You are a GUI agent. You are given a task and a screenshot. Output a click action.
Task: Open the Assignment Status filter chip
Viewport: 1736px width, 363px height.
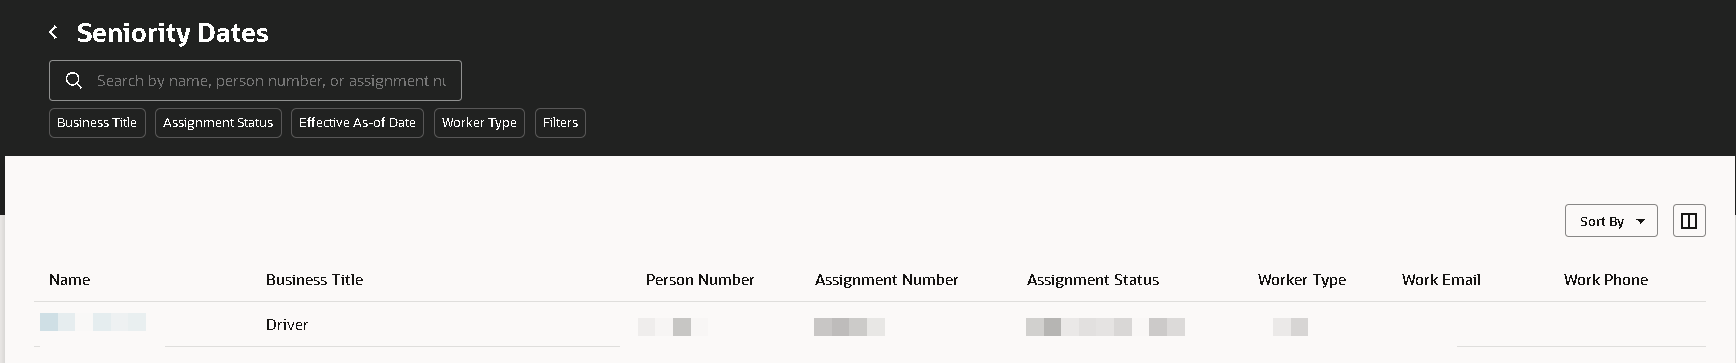tap(218, 123)
